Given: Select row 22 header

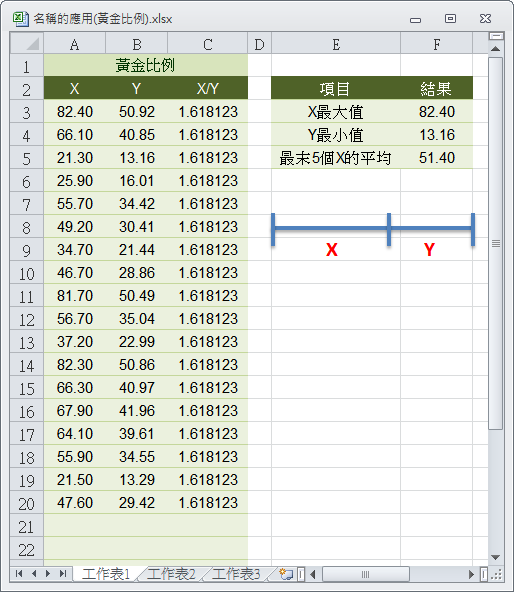Looking at the screenshot, I should coord(26,549).
